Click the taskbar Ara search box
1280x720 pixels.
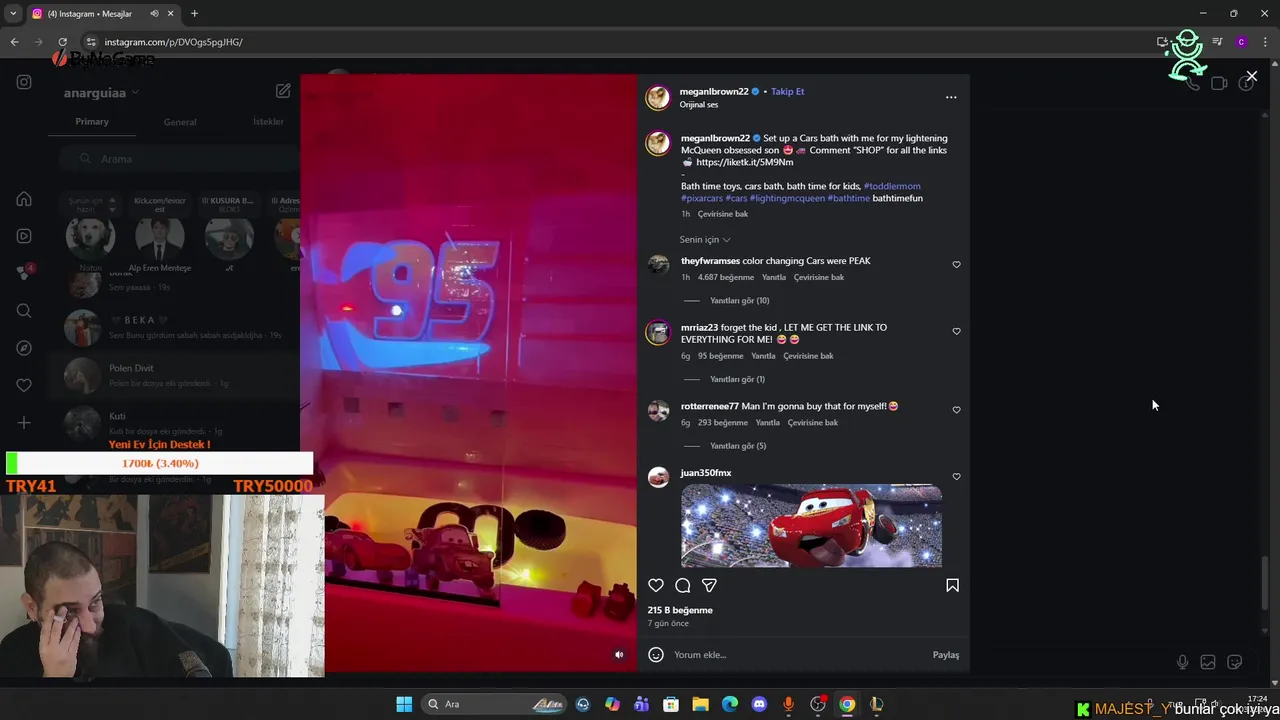(x=495, y=704)
